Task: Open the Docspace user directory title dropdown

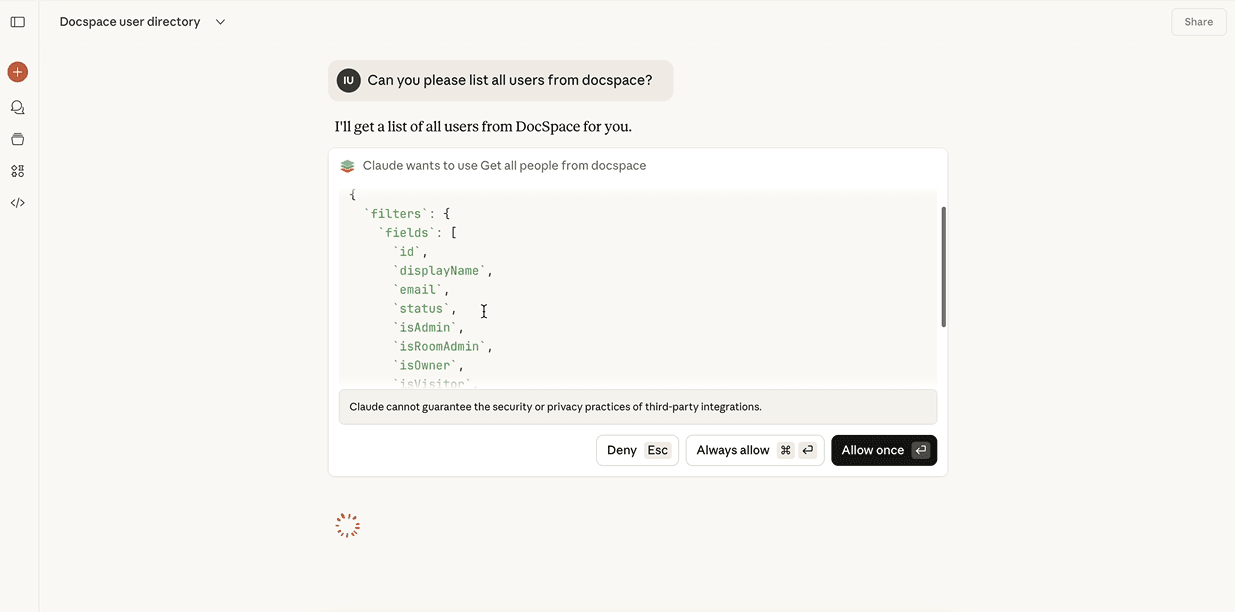Action: 129,21
